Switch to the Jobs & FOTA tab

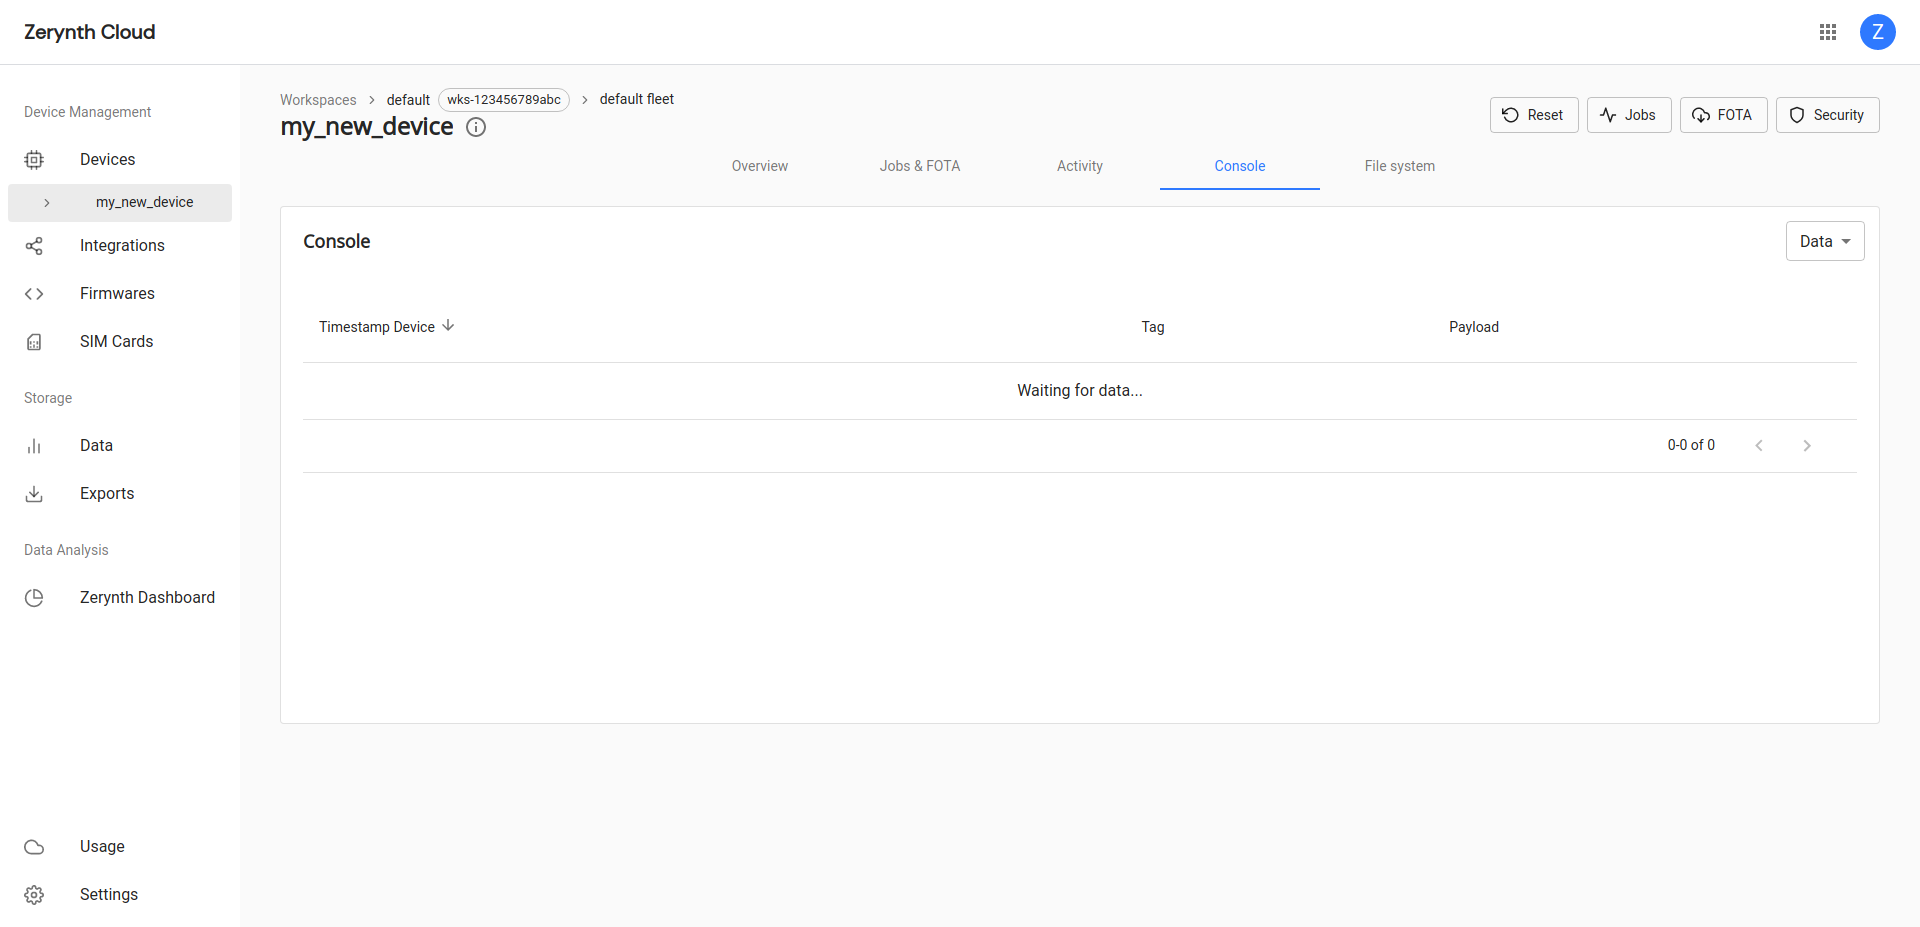(920, 166)
